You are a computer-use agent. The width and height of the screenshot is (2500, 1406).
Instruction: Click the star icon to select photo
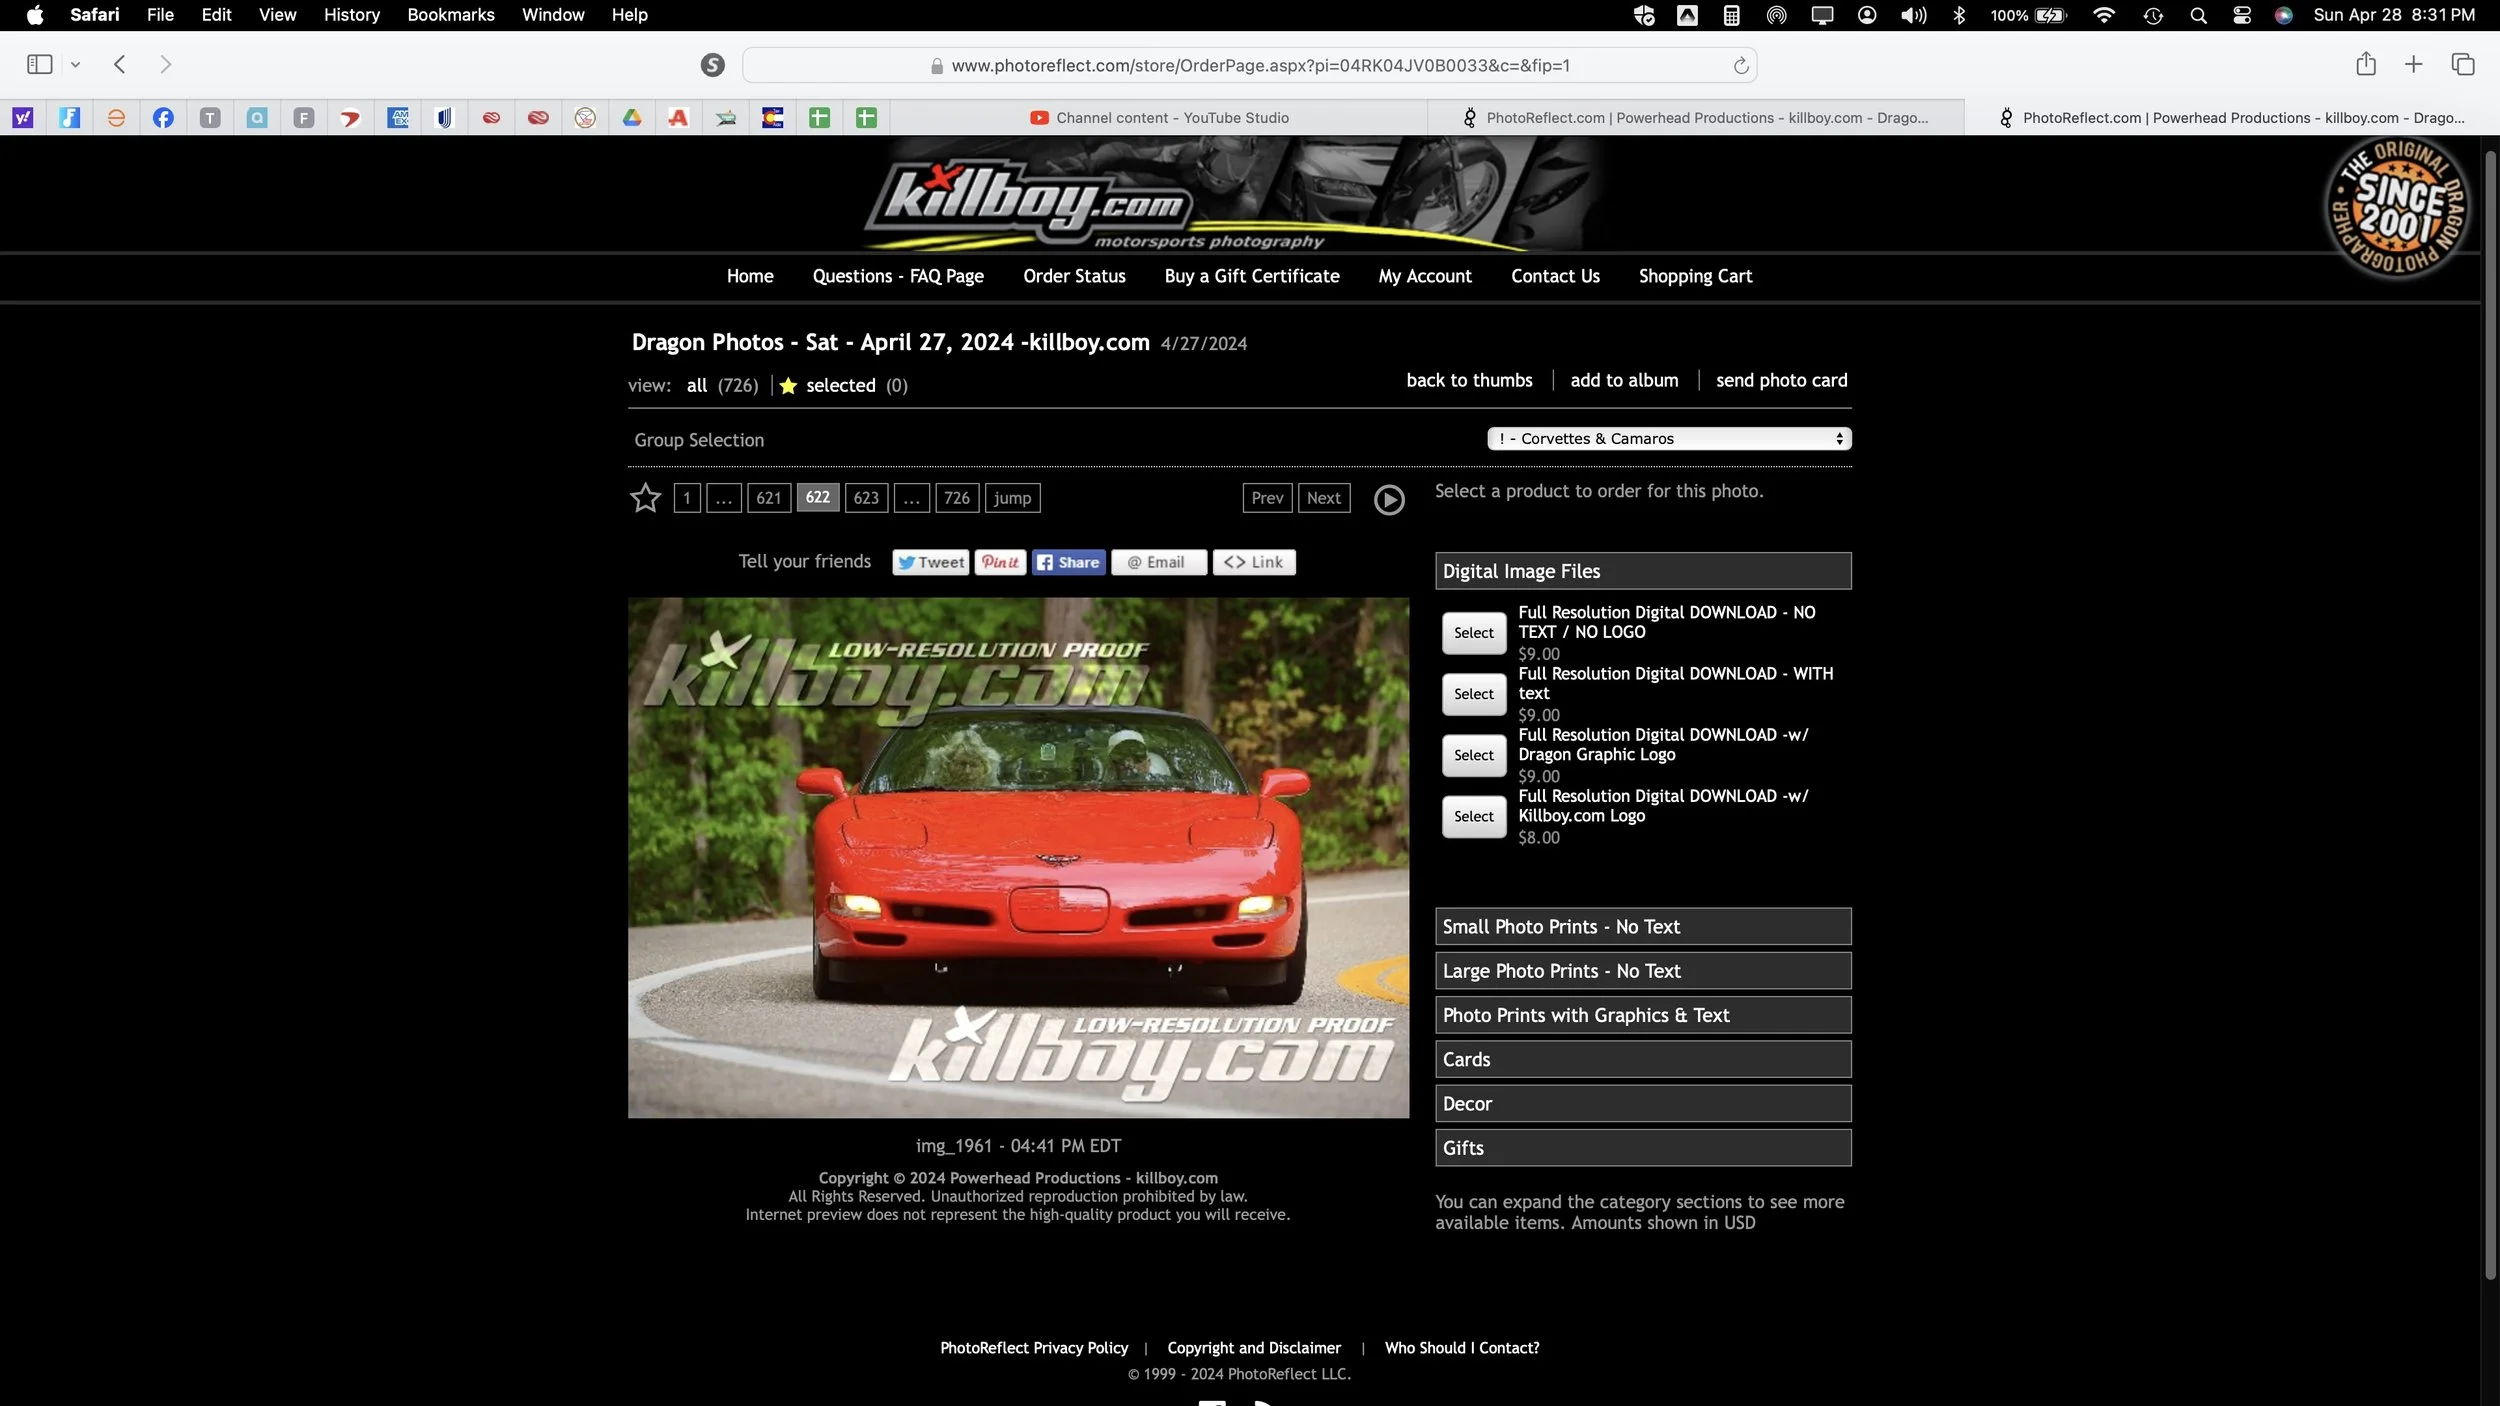pyautogui.click(x=645, y=497)
